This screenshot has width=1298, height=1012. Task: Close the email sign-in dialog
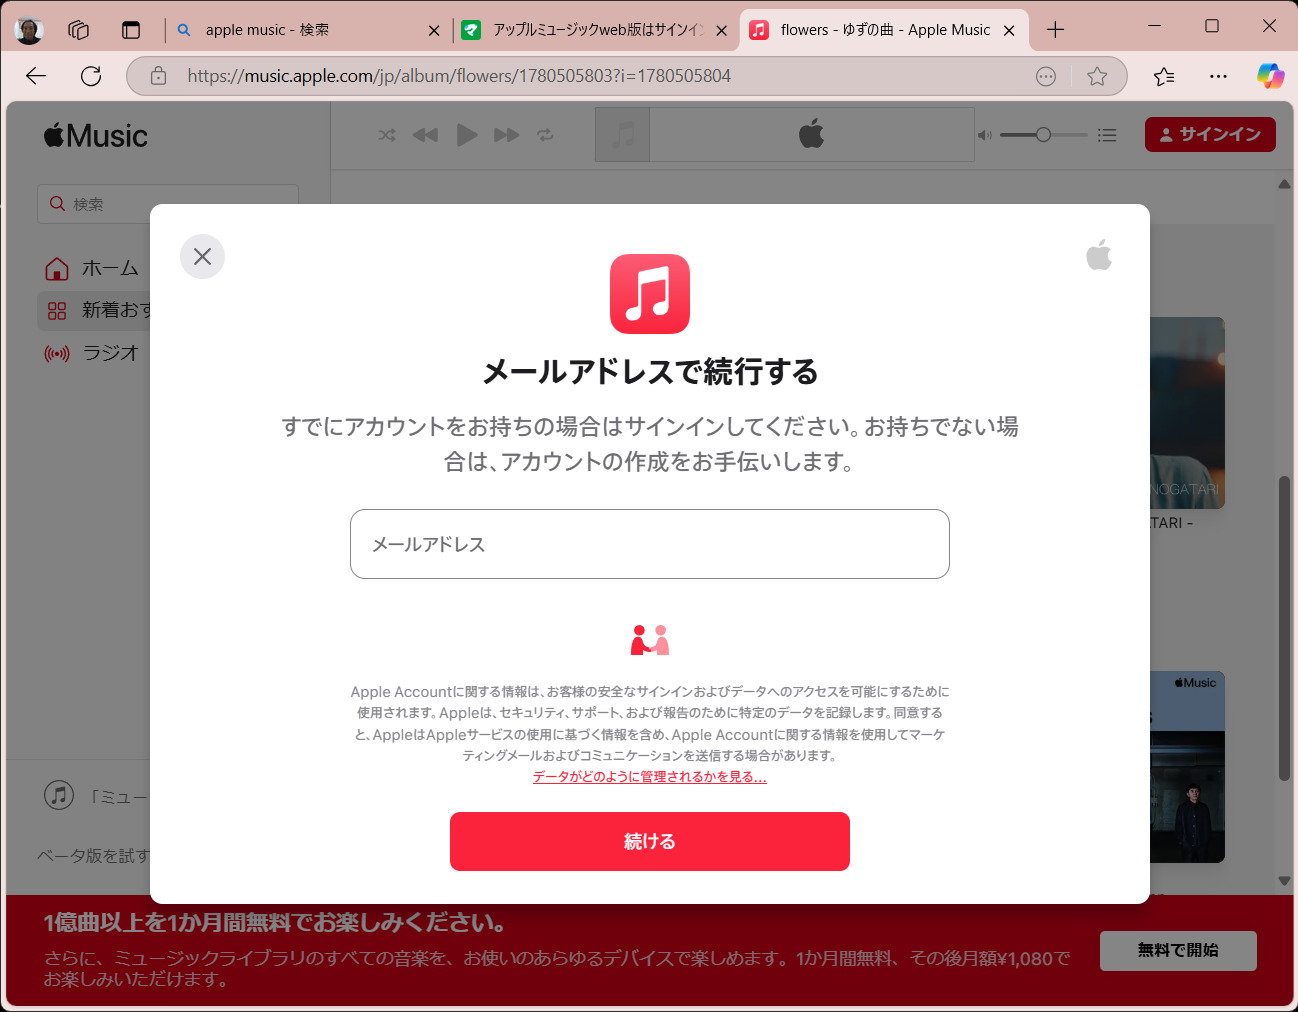pos(202,257)
